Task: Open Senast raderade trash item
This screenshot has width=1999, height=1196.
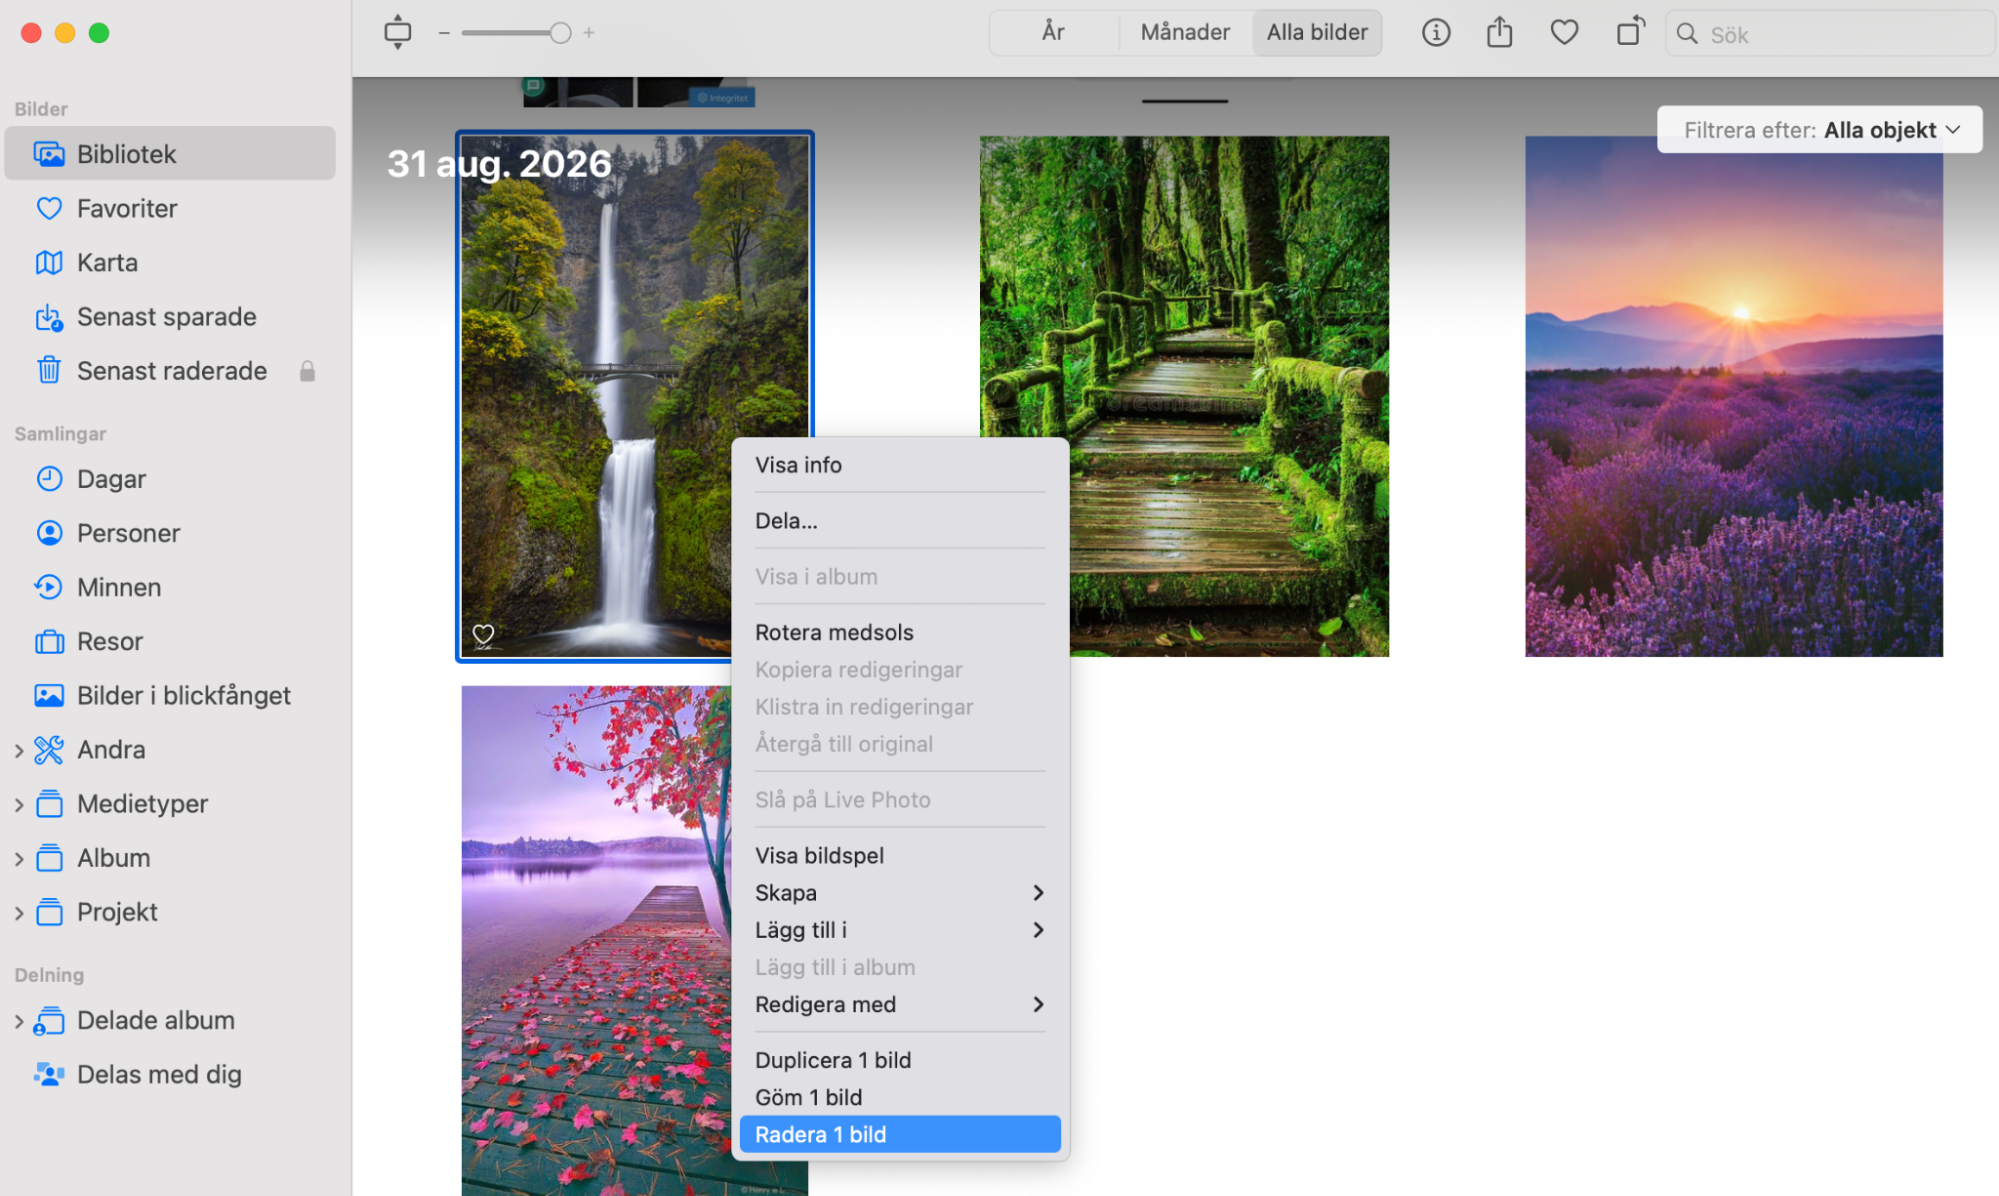Action: click(x=170, y=370)
